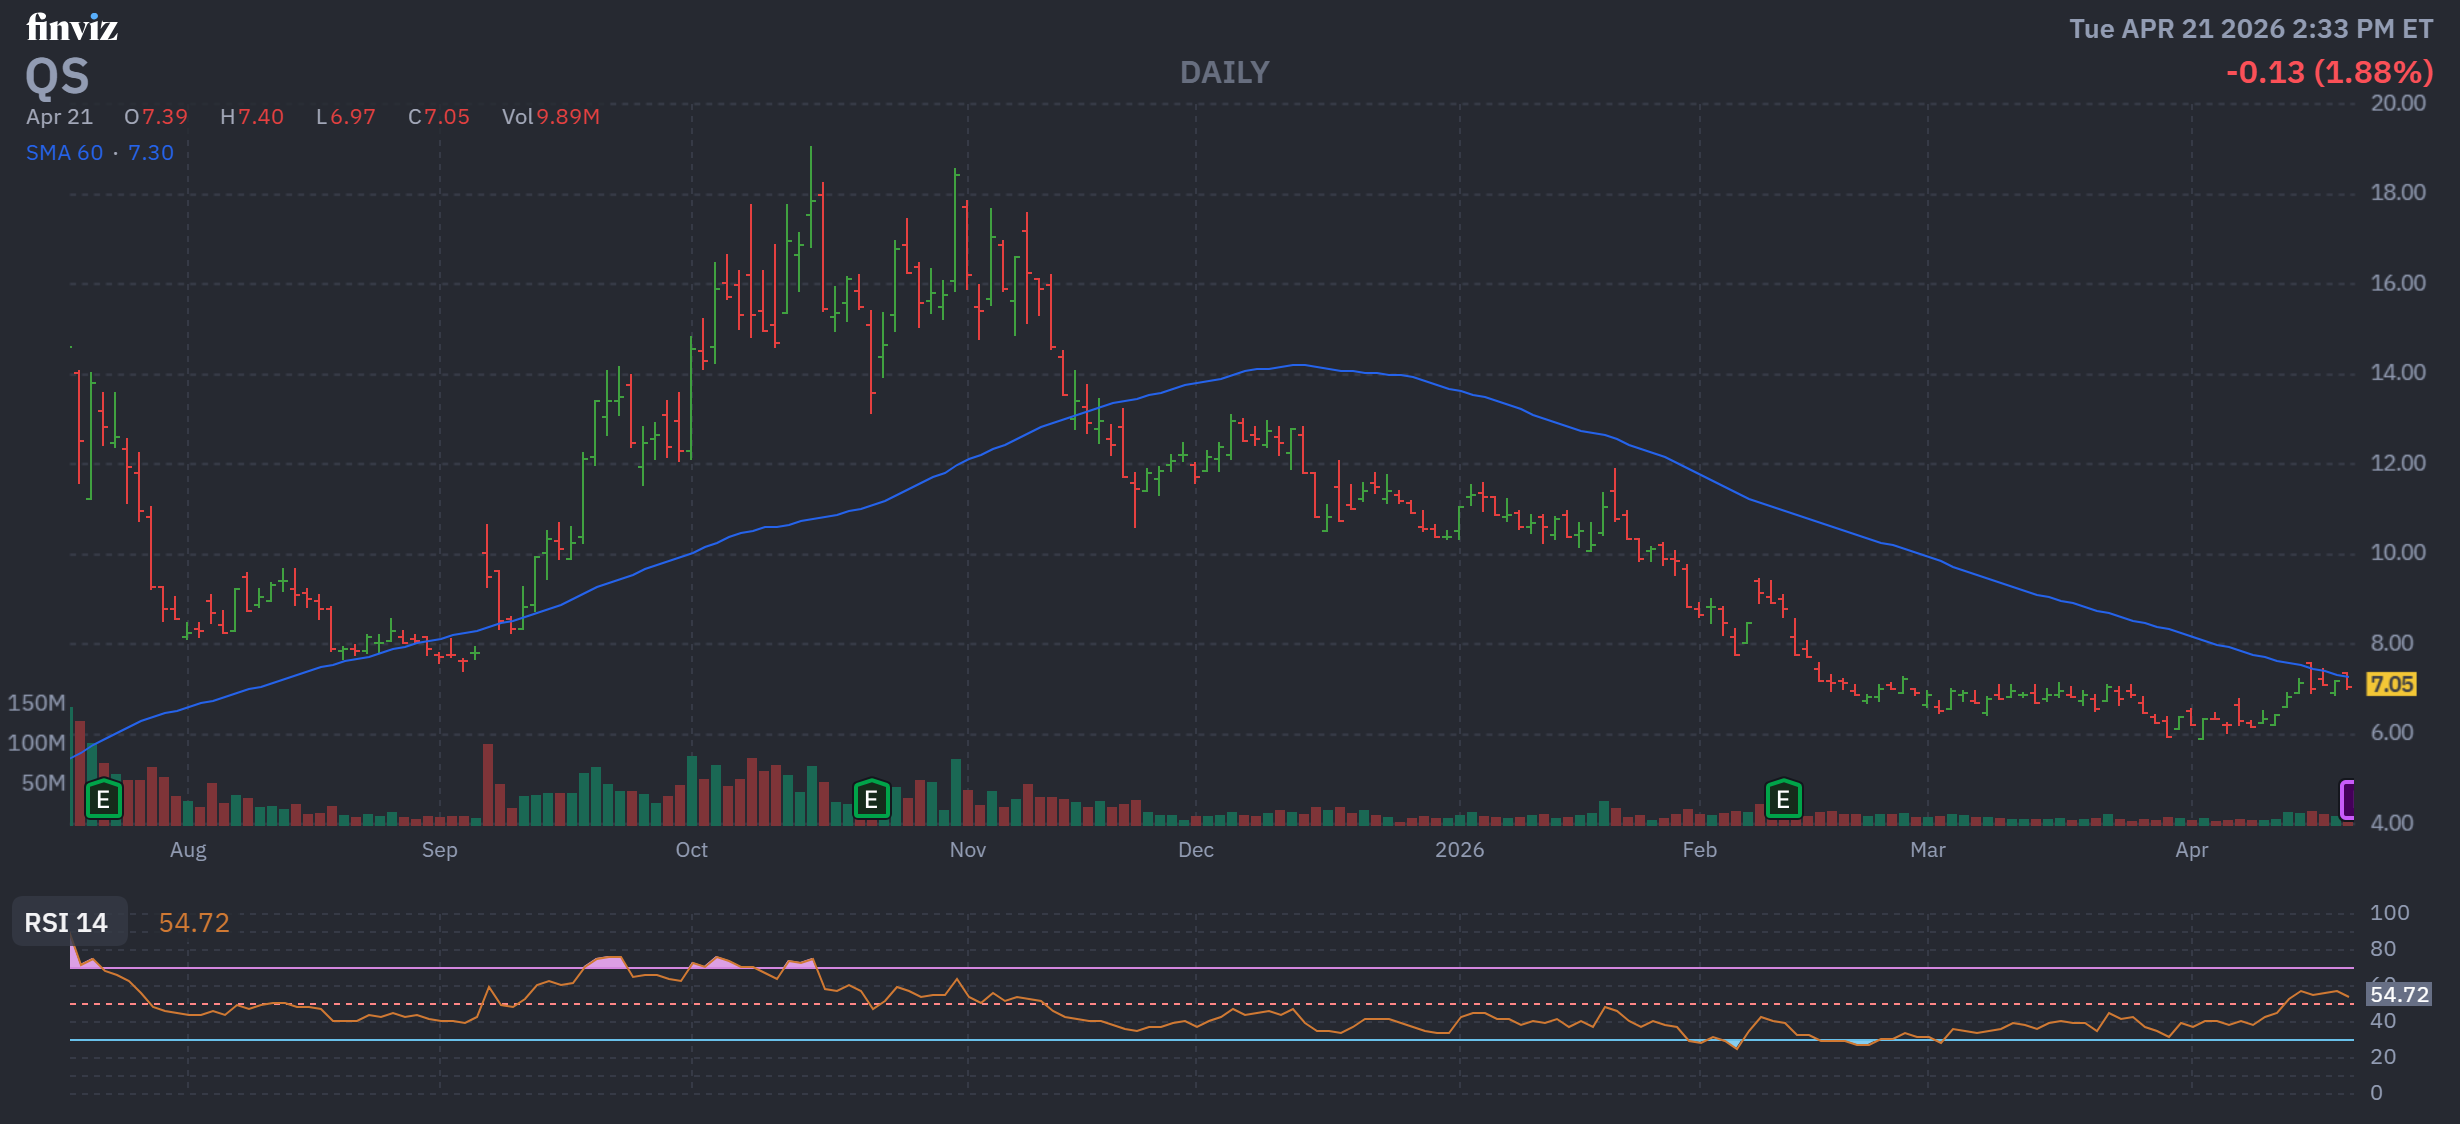2460x1124 pixels.
Task: Select the SMA 60 indicator label
Action: click(x=64, y=153)
